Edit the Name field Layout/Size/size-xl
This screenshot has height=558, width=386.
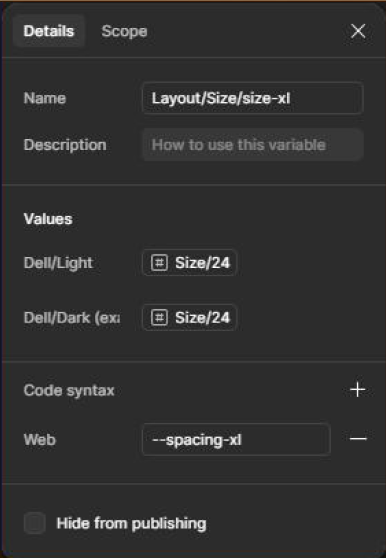pyautogui.click(x=253, y=98)
